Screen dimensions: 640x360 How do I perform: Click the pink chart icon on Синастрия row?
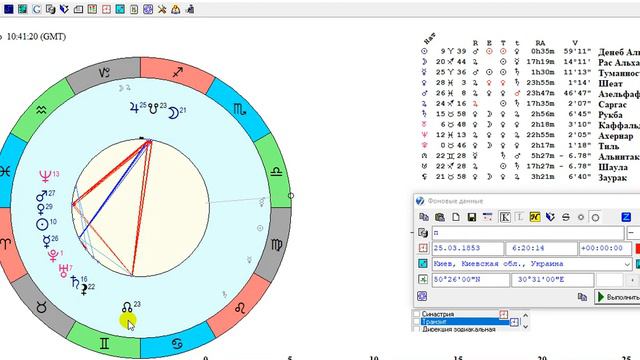pyautogui.click(x=503, y=314)
